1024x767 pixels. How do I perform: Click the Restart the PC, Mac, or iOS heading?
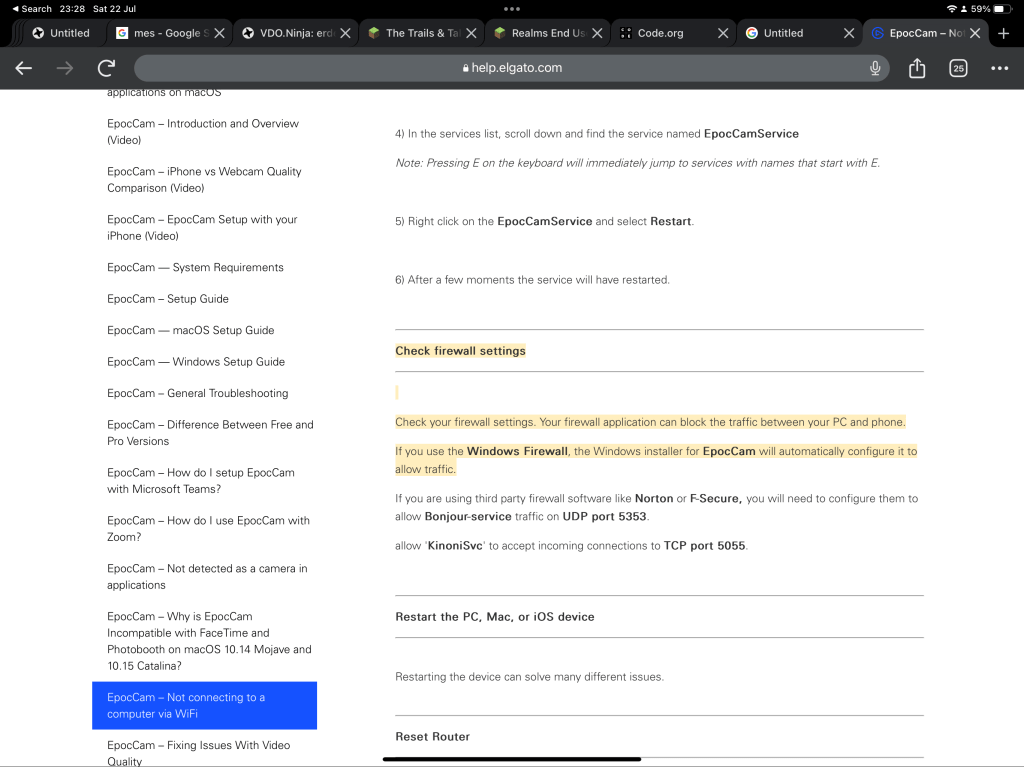[x=494, y=617]
